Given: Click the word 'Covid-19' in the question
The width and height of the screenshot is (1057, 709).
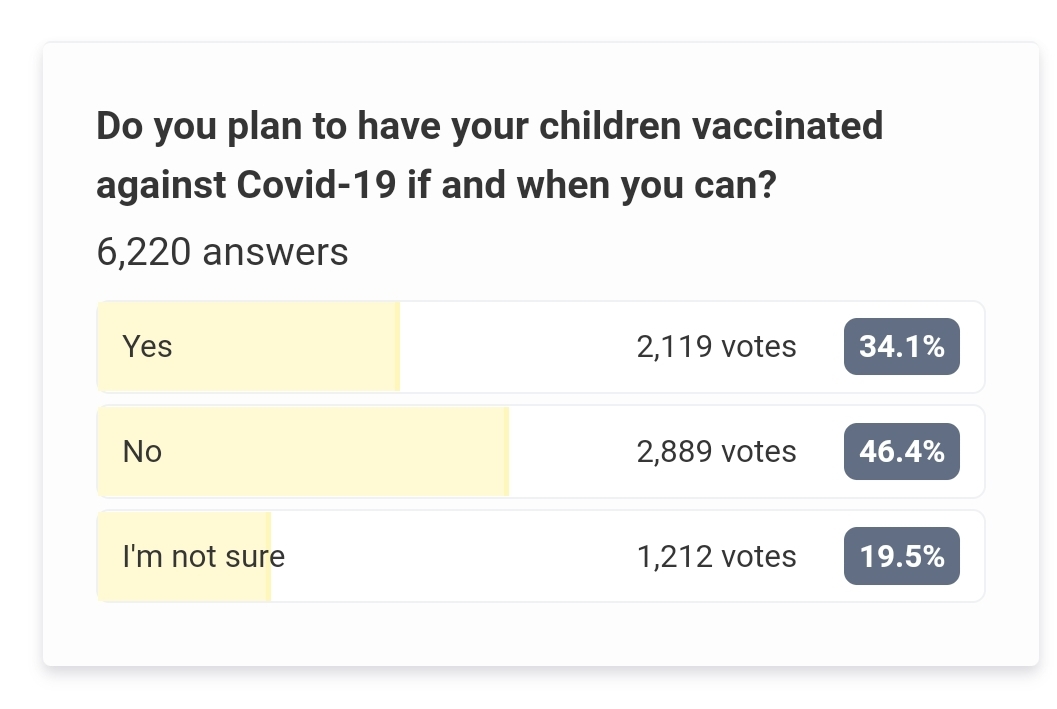Looking at the screenshot, I should click(316, 185).
